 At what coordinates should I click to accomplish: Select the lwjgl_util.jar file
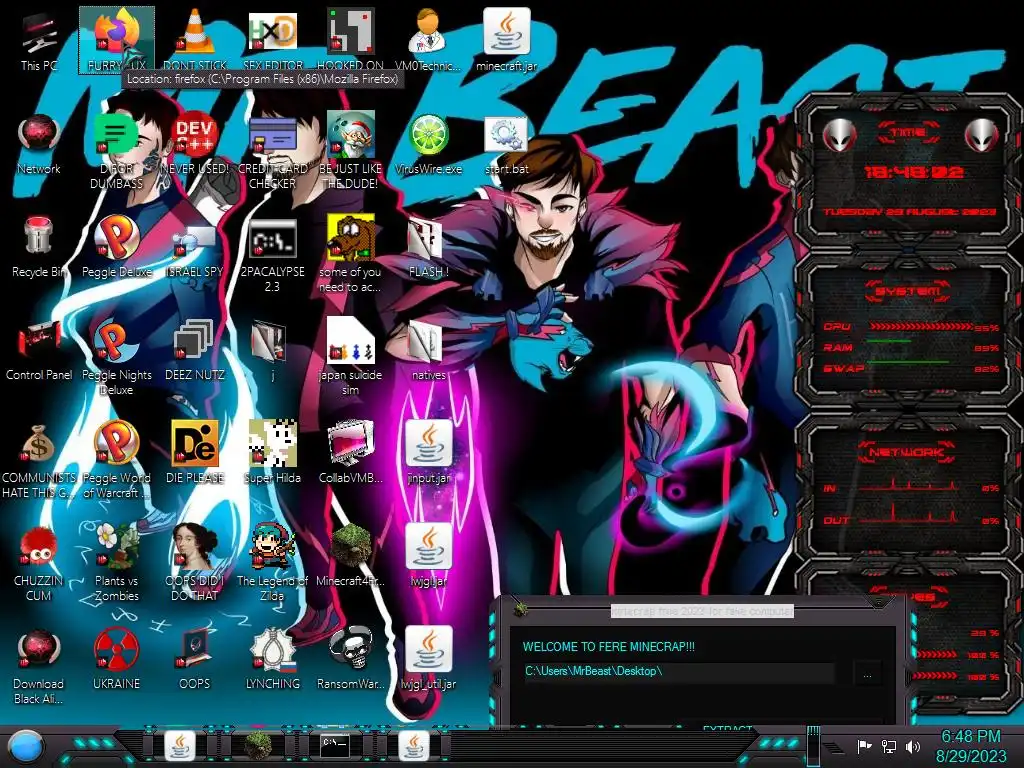point(428,660)
